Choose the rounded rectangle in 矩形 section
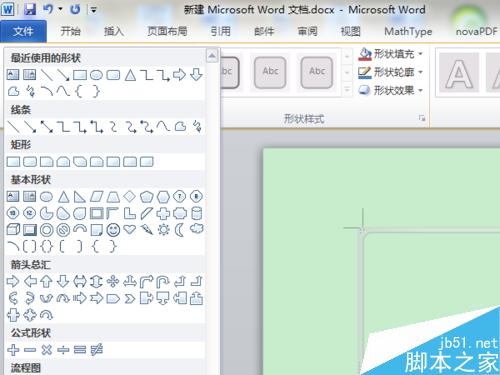The image size is (500, 375). (x=30, y=162)
